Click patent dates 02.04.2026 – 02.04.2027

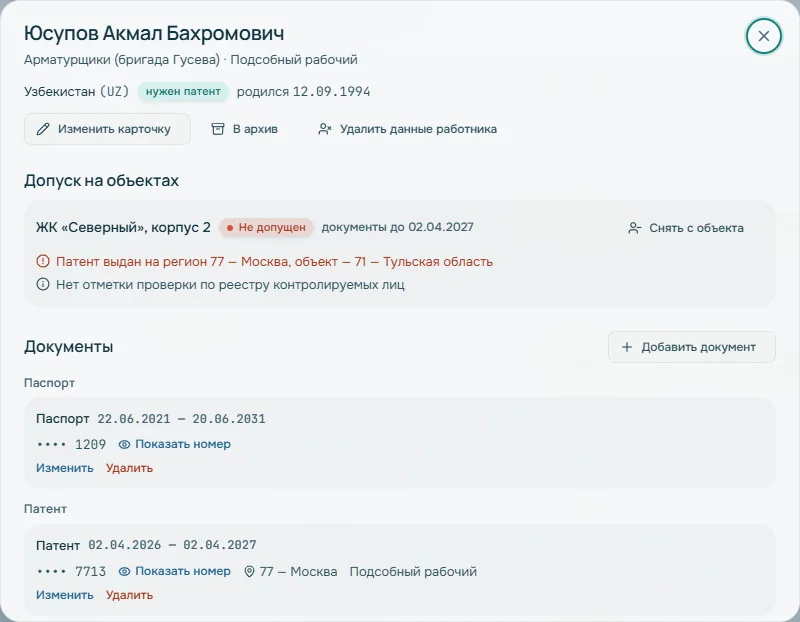[172, 545]
